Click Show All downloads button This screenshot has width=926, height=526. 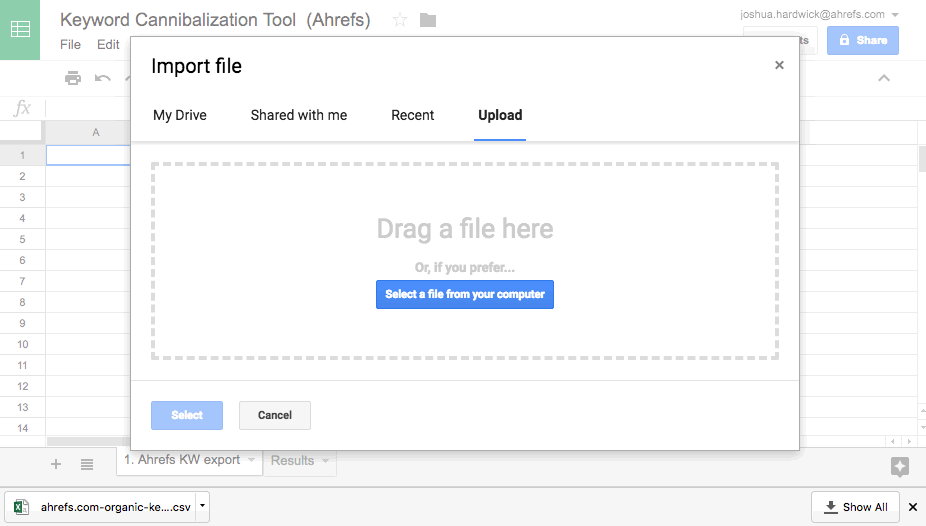click(x=855, y=507)
